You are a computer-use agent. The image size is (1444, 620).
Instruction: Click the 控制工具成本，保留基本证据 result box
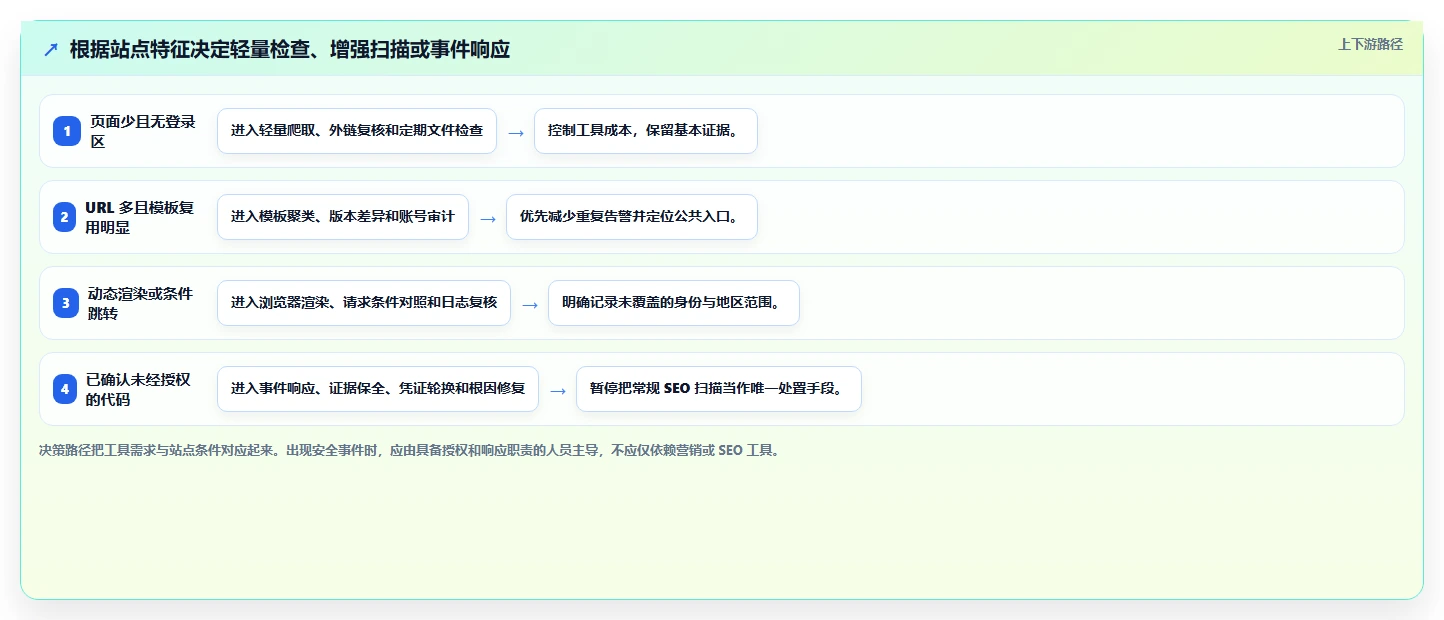[x=646, y=131]
